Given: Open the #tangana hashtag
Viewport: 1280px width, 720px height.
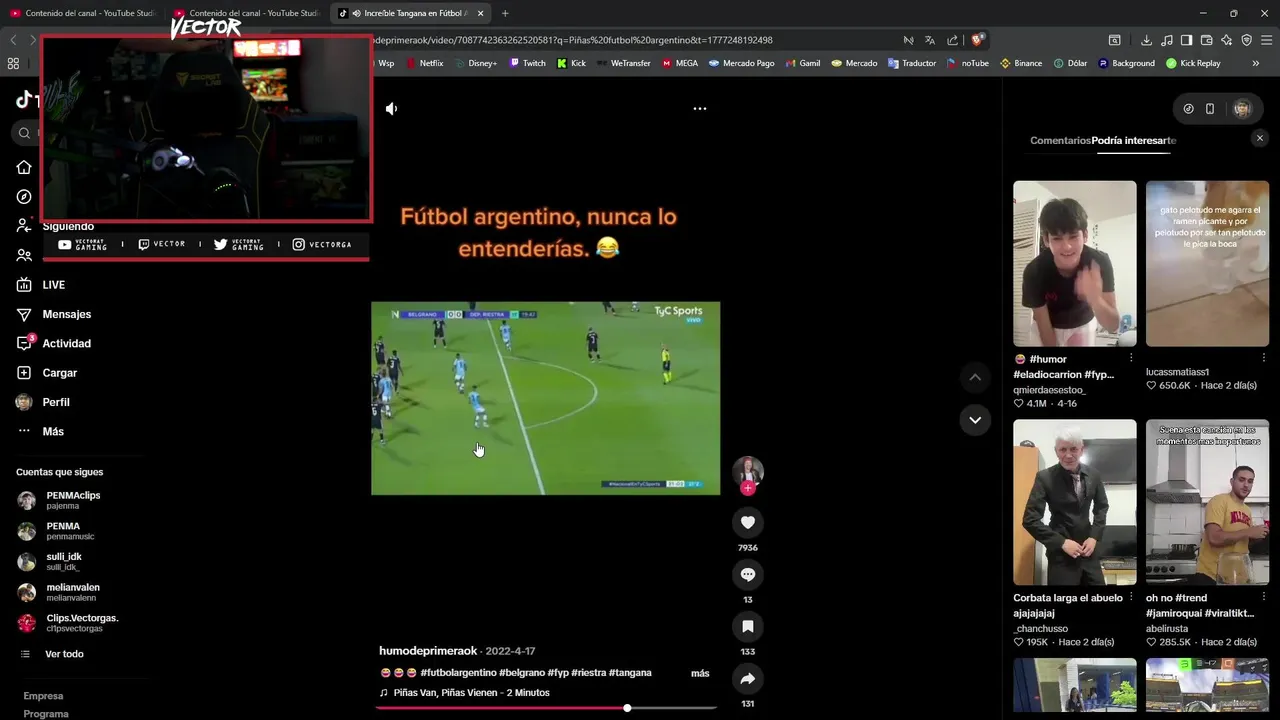Looking at the screenshot, I should point(630,673).
